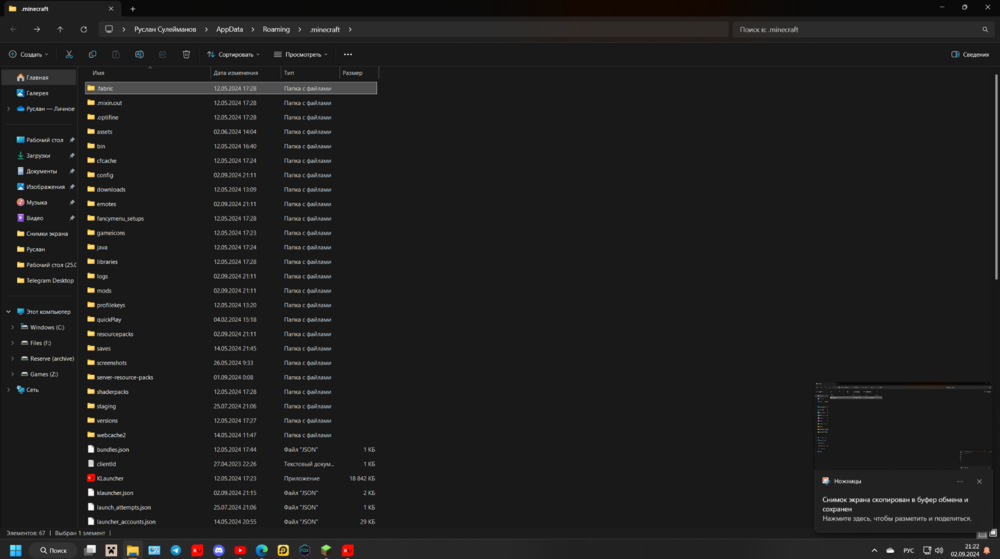Open the Minecraft creeper face taskbar icon
Image resolution: width=1000 pixels, height=559 pixels.
[111, 550]
